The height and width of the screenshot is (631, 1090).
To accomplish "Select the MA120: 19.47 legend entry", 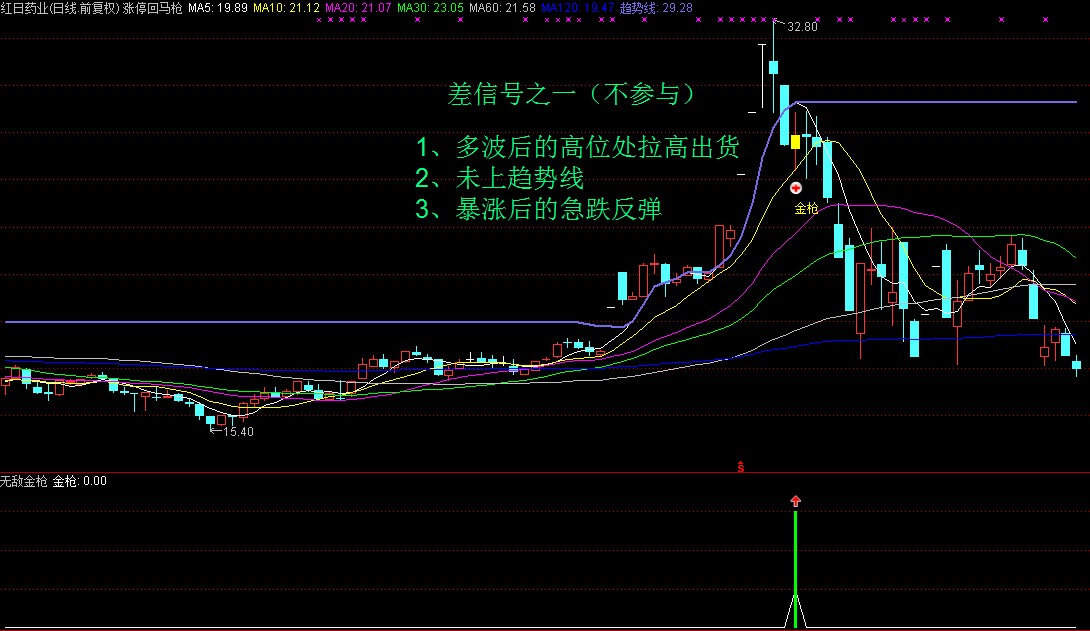I will 578,8.
